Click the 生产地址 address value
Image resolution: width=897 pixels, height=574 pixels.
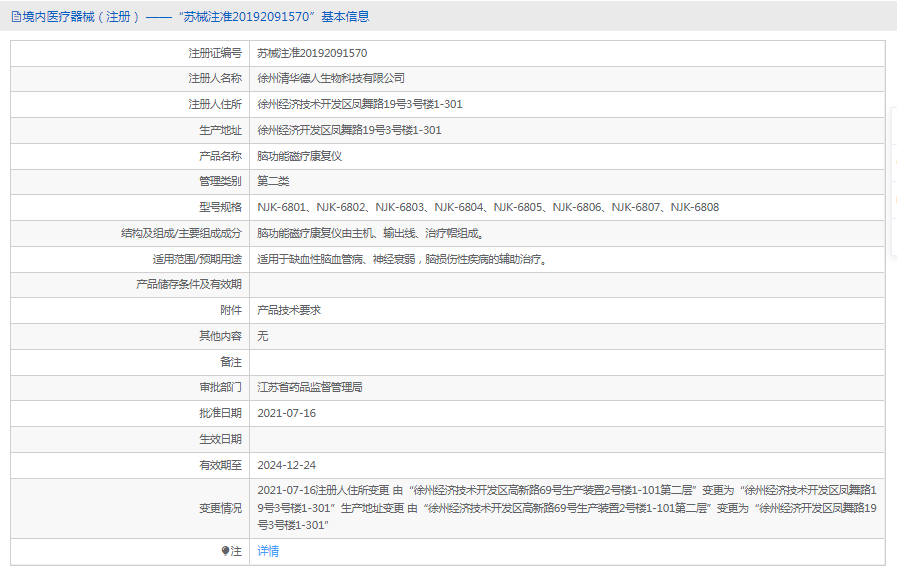[349, 130]
